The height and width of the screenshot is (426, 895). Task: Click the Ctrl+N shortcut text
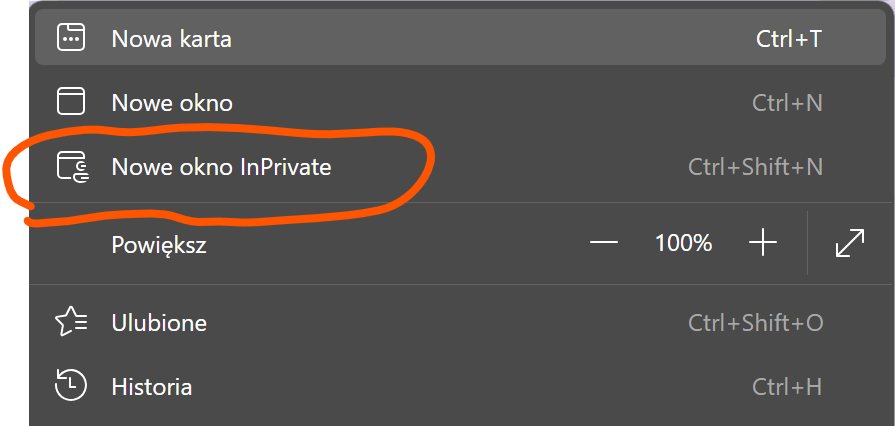pyautogui.click(x=787, y=102)
